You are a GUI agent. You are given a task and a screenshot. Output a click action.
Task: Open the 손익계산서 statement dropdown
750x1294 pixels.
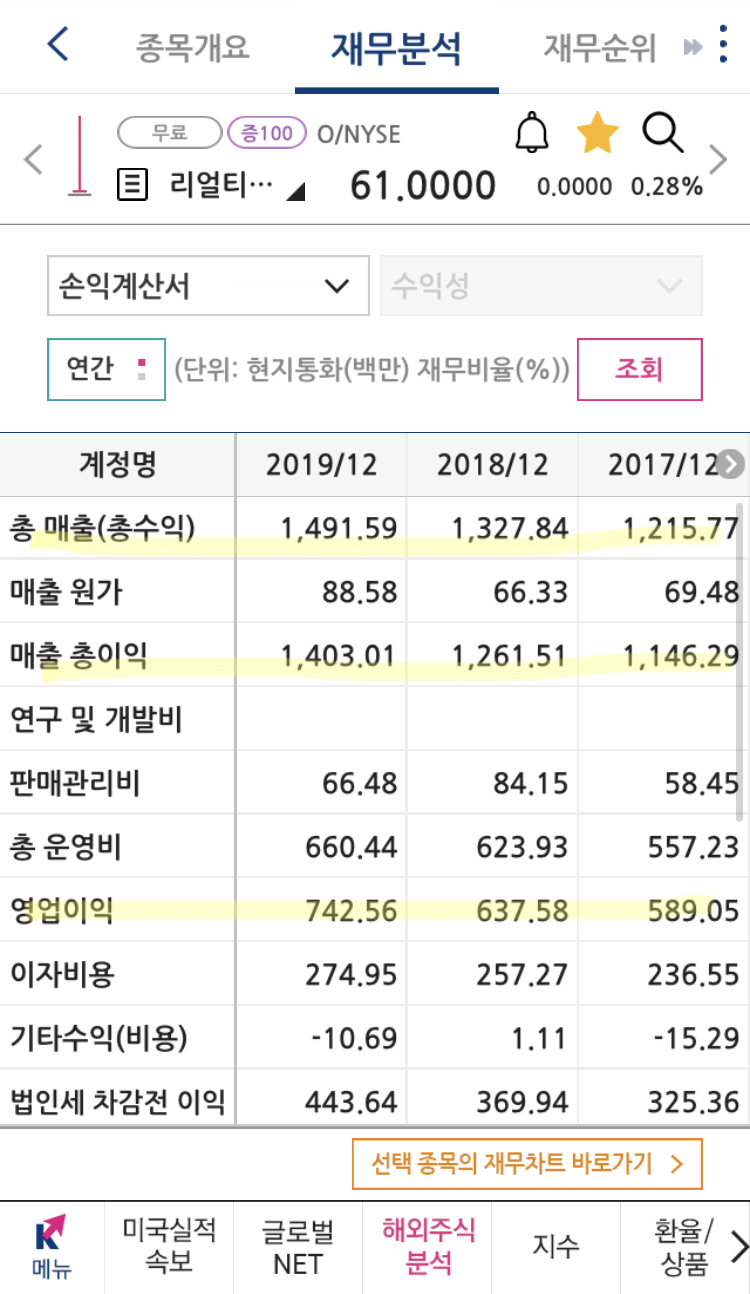(x=208, y=286)
